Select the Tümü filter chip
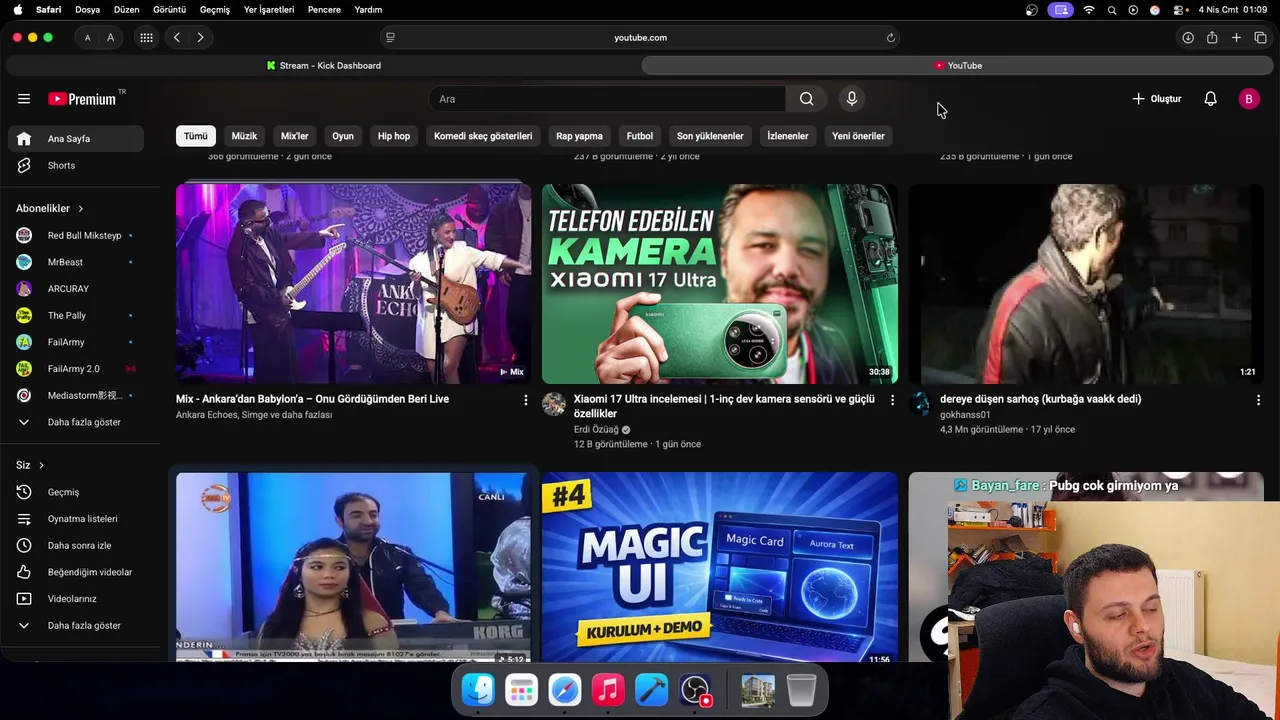This screenshot has height=720, width=1280. tap(196, 136)
